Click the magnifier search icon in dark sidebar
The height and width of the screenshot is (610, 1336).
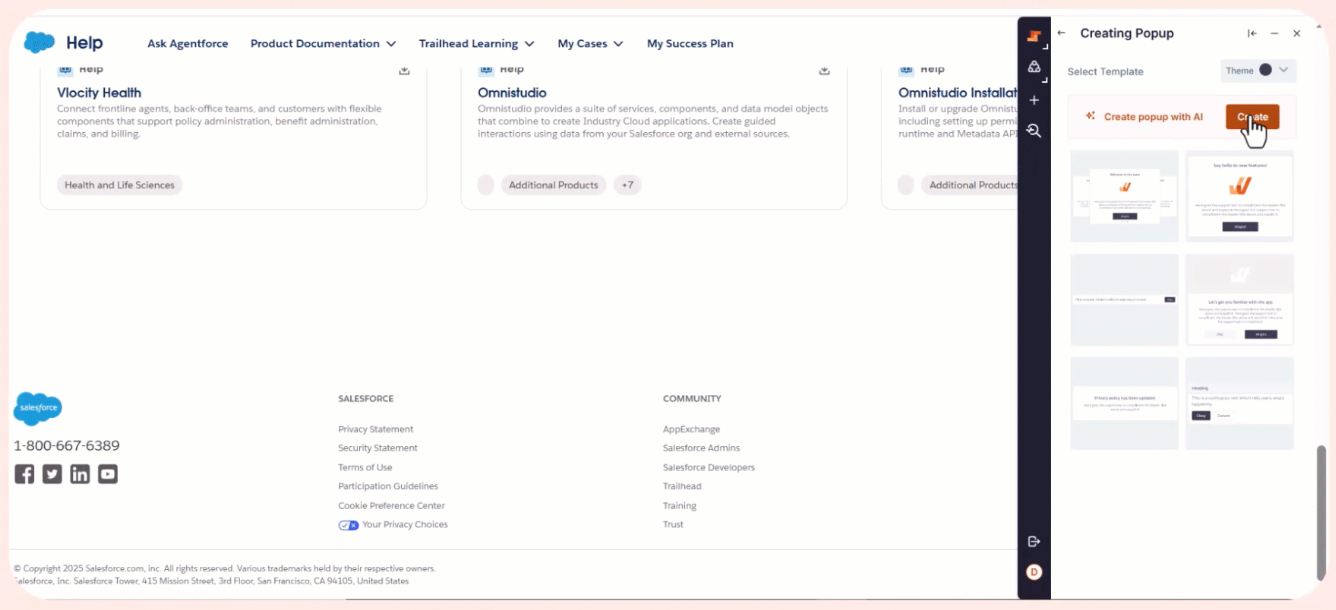coord(1034,131)
